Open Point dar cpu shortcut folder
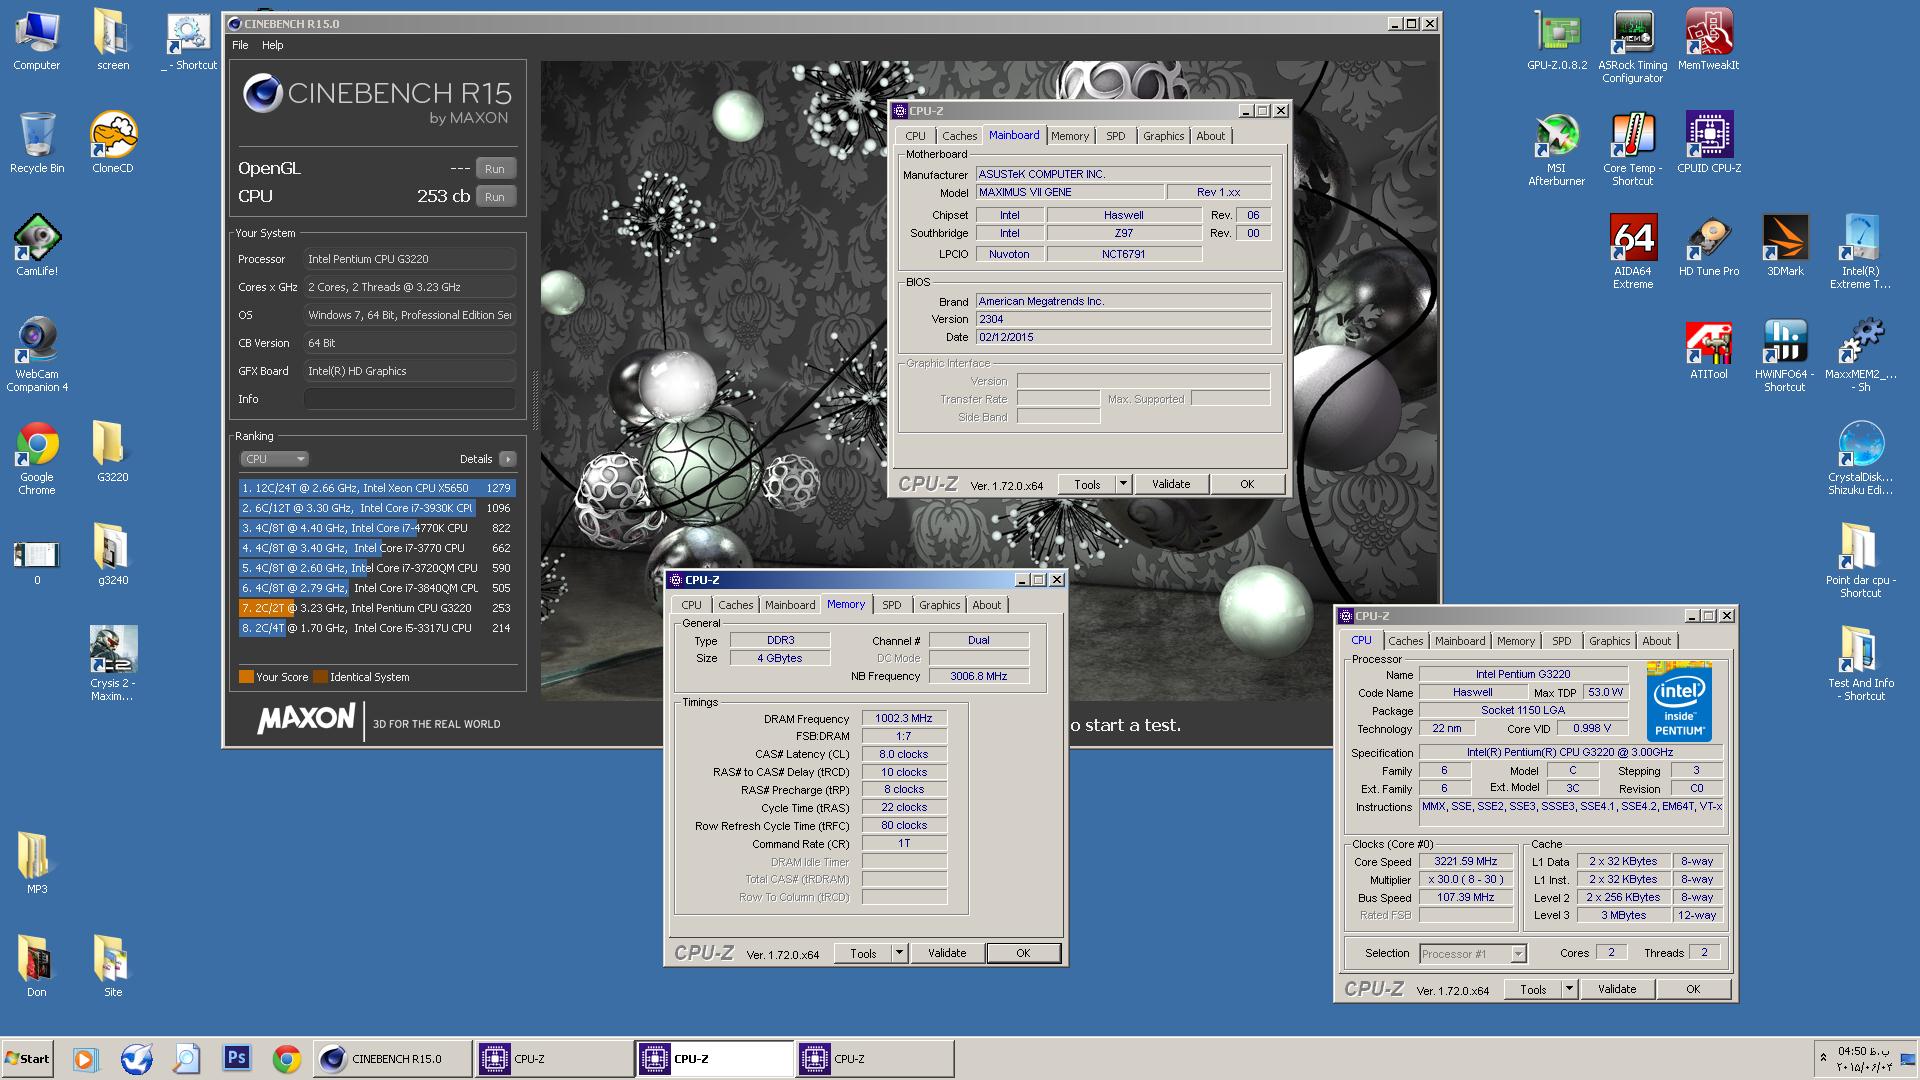This screenshot has height=1080, width=1920. (1860, 561)
